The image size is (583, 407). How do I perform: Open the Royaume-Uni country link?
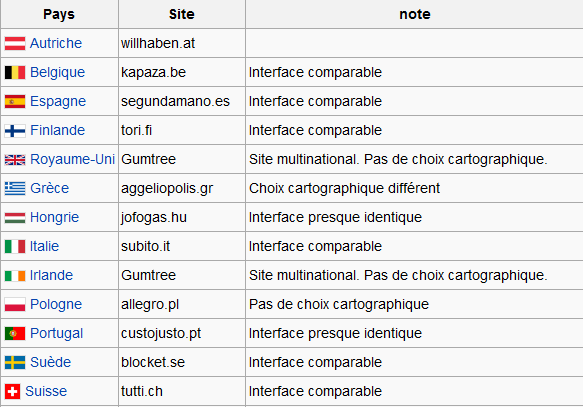[x=73, y=159]
